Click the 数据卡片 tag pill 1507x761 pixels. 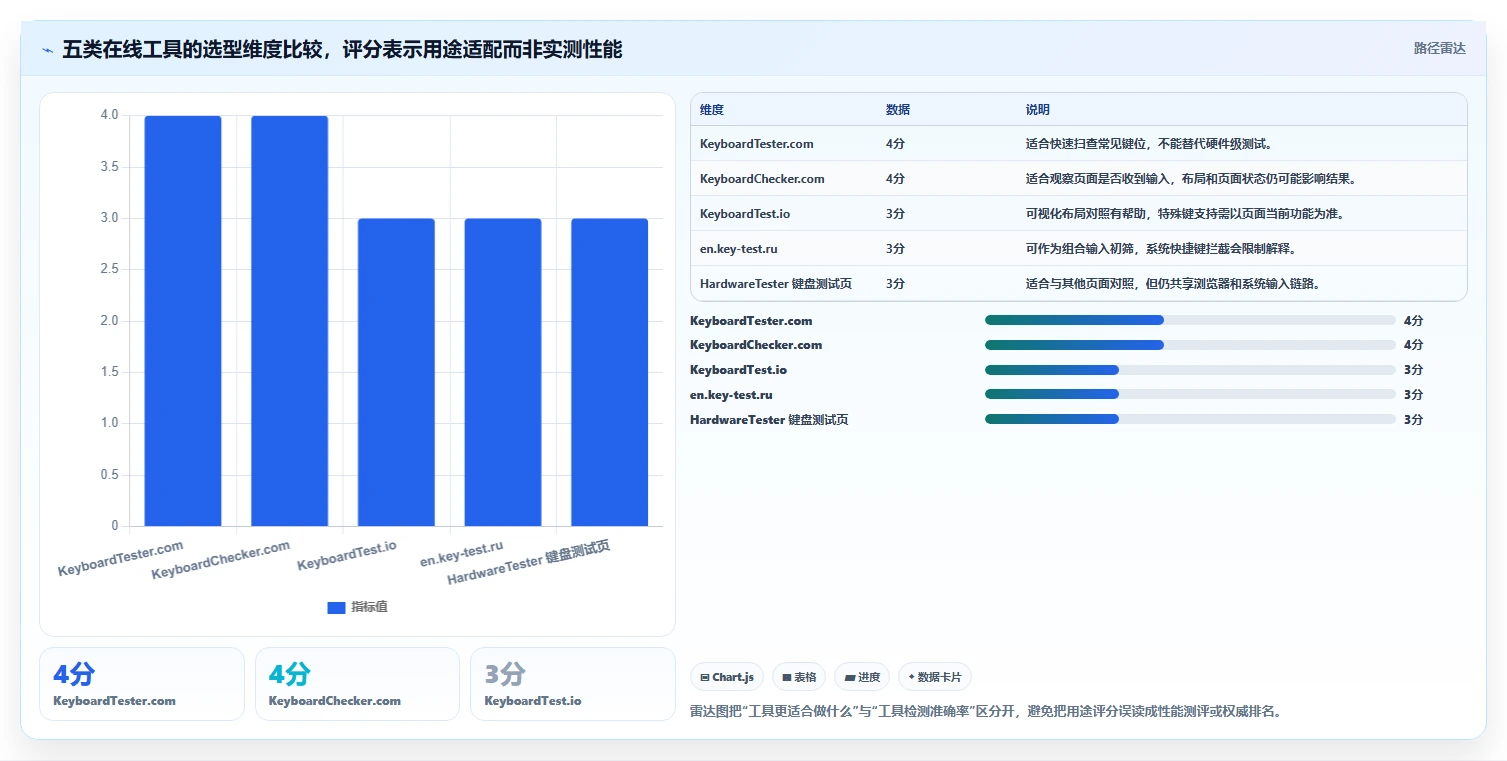935,677
